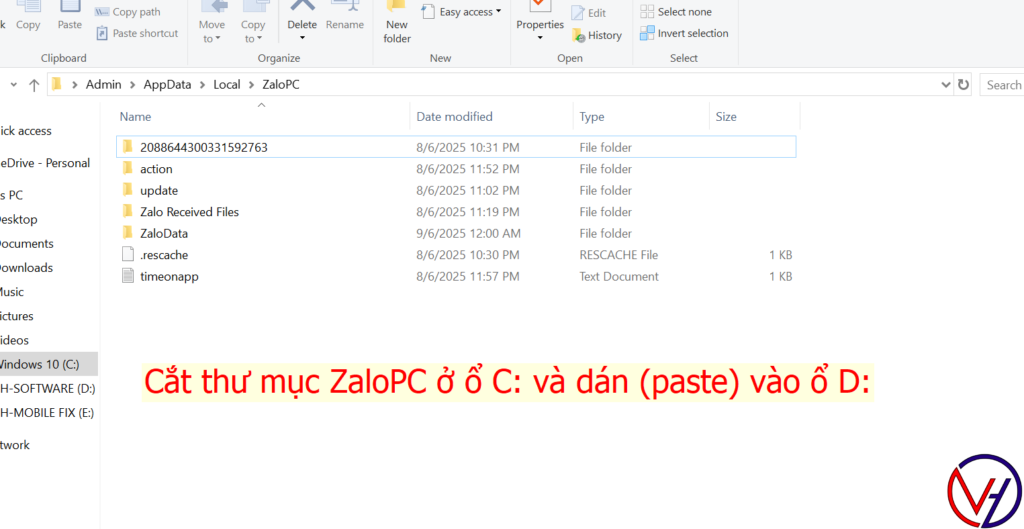Click Select none in ribbon
The height and width of the screenshot is (529, 1024).
(684, 12)
